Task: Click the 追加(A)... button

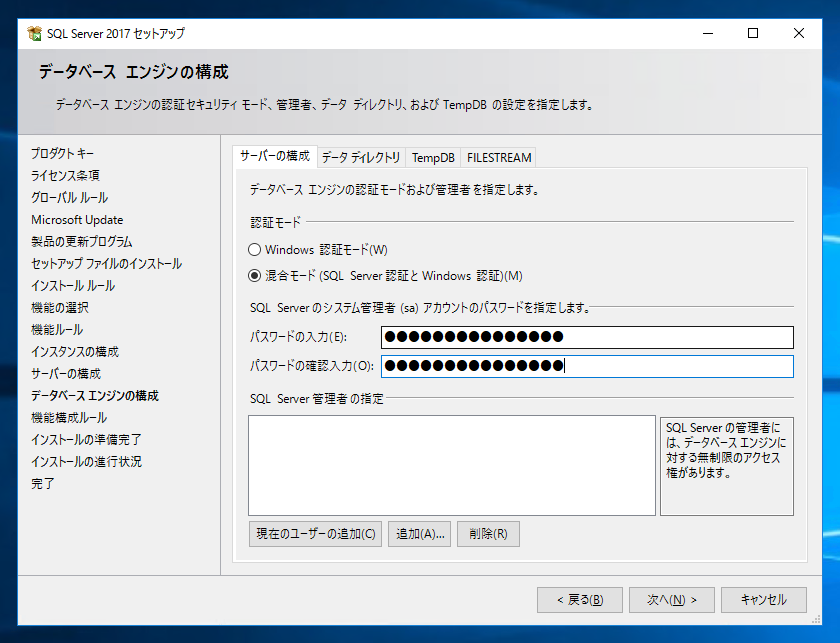Action: coord(419,534)
